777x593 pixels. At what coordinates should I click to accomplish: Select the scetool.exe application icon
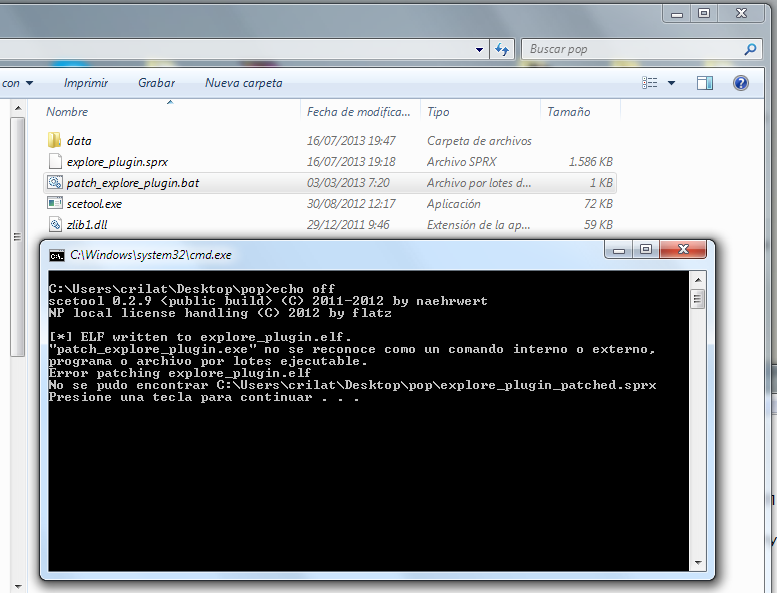[x=55, y=204]
